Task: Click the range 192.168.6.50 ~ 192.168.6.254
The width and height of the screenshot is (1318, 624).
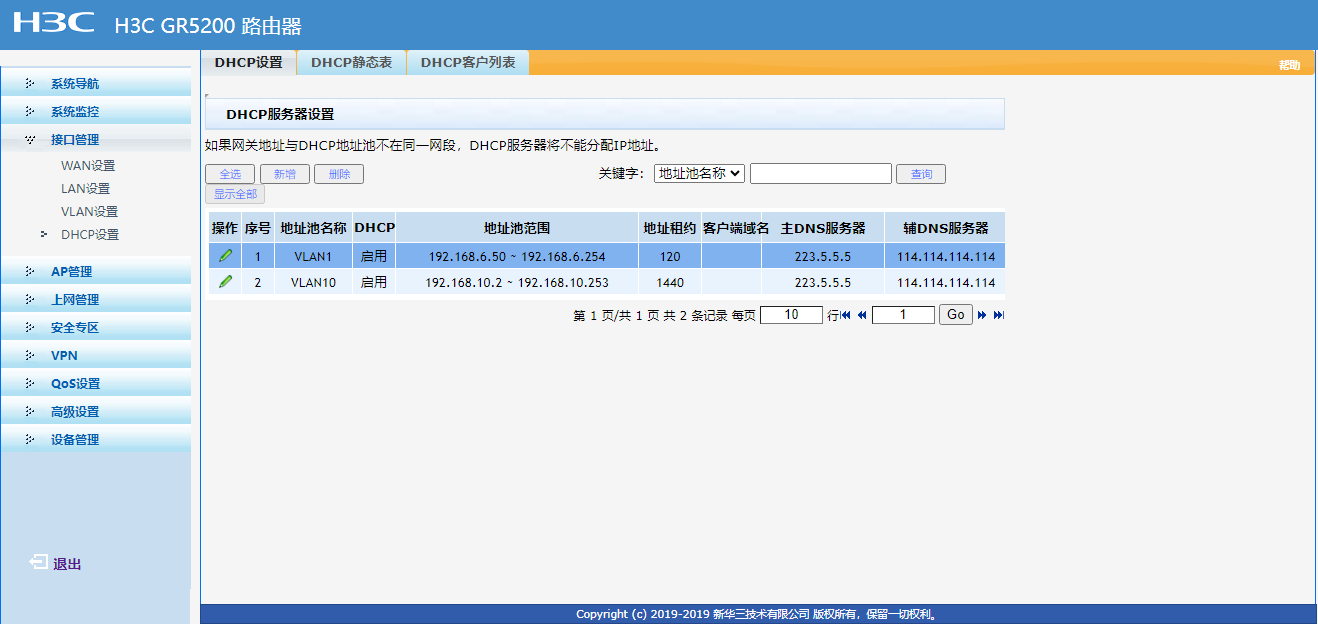Action: [517, 257]
